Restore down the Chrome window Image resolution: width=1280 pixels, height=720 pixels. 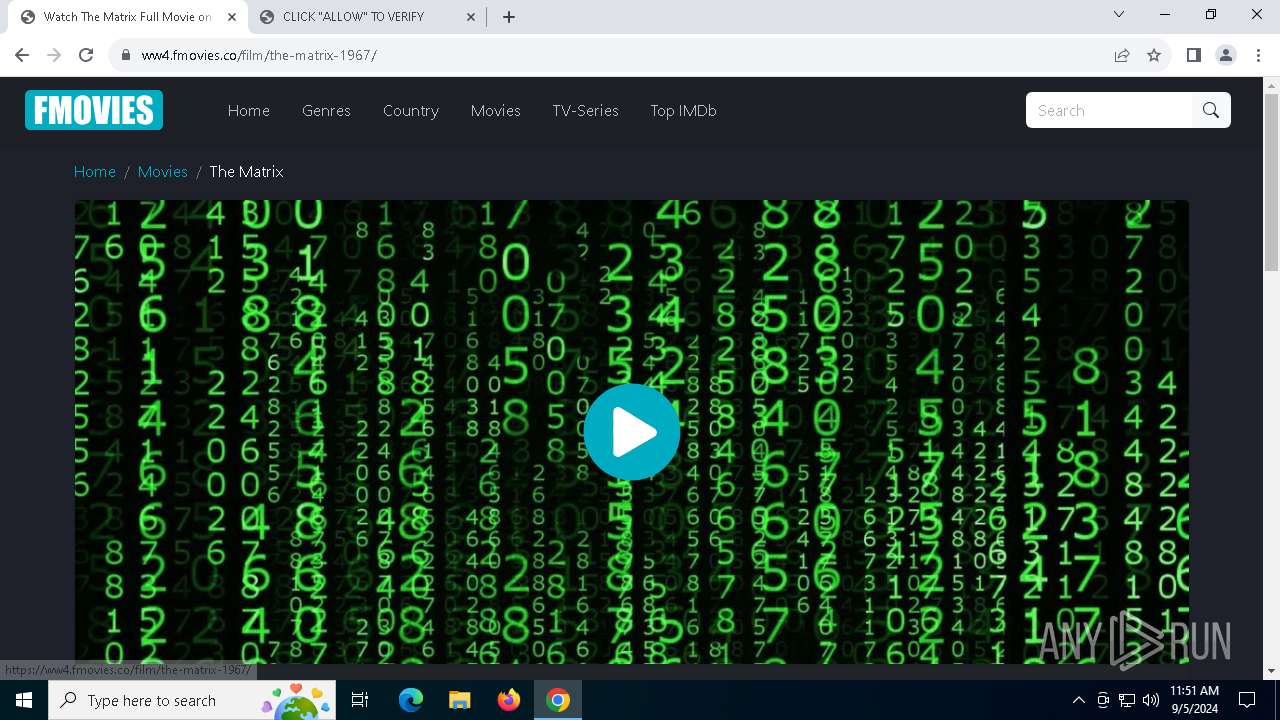pyautogui.click(x=1211, y=14)
